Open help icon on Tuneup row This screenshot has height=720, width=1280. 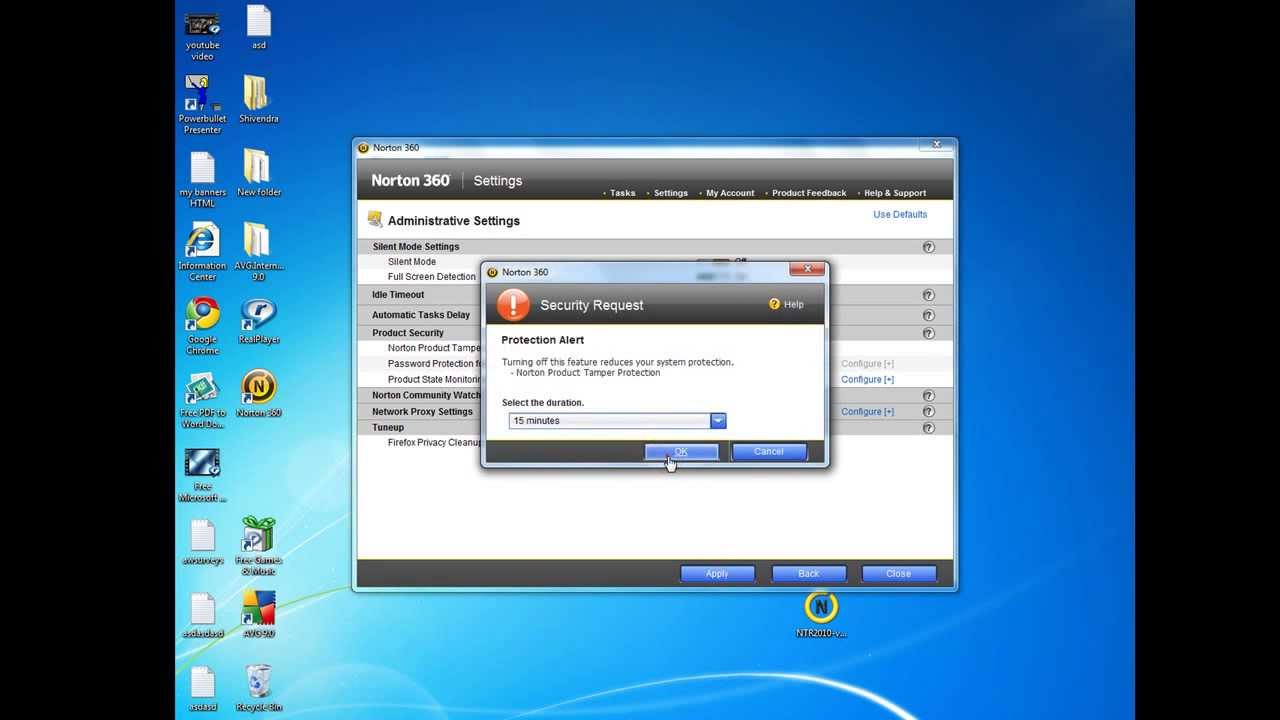928,428
